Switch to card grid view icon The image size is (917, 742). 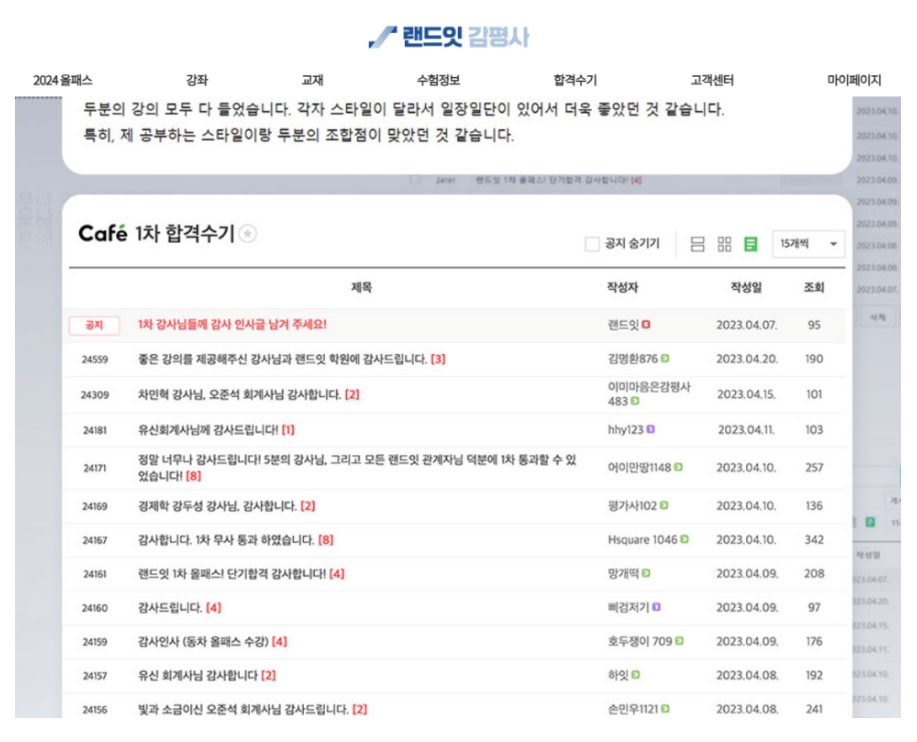point(725,244)
